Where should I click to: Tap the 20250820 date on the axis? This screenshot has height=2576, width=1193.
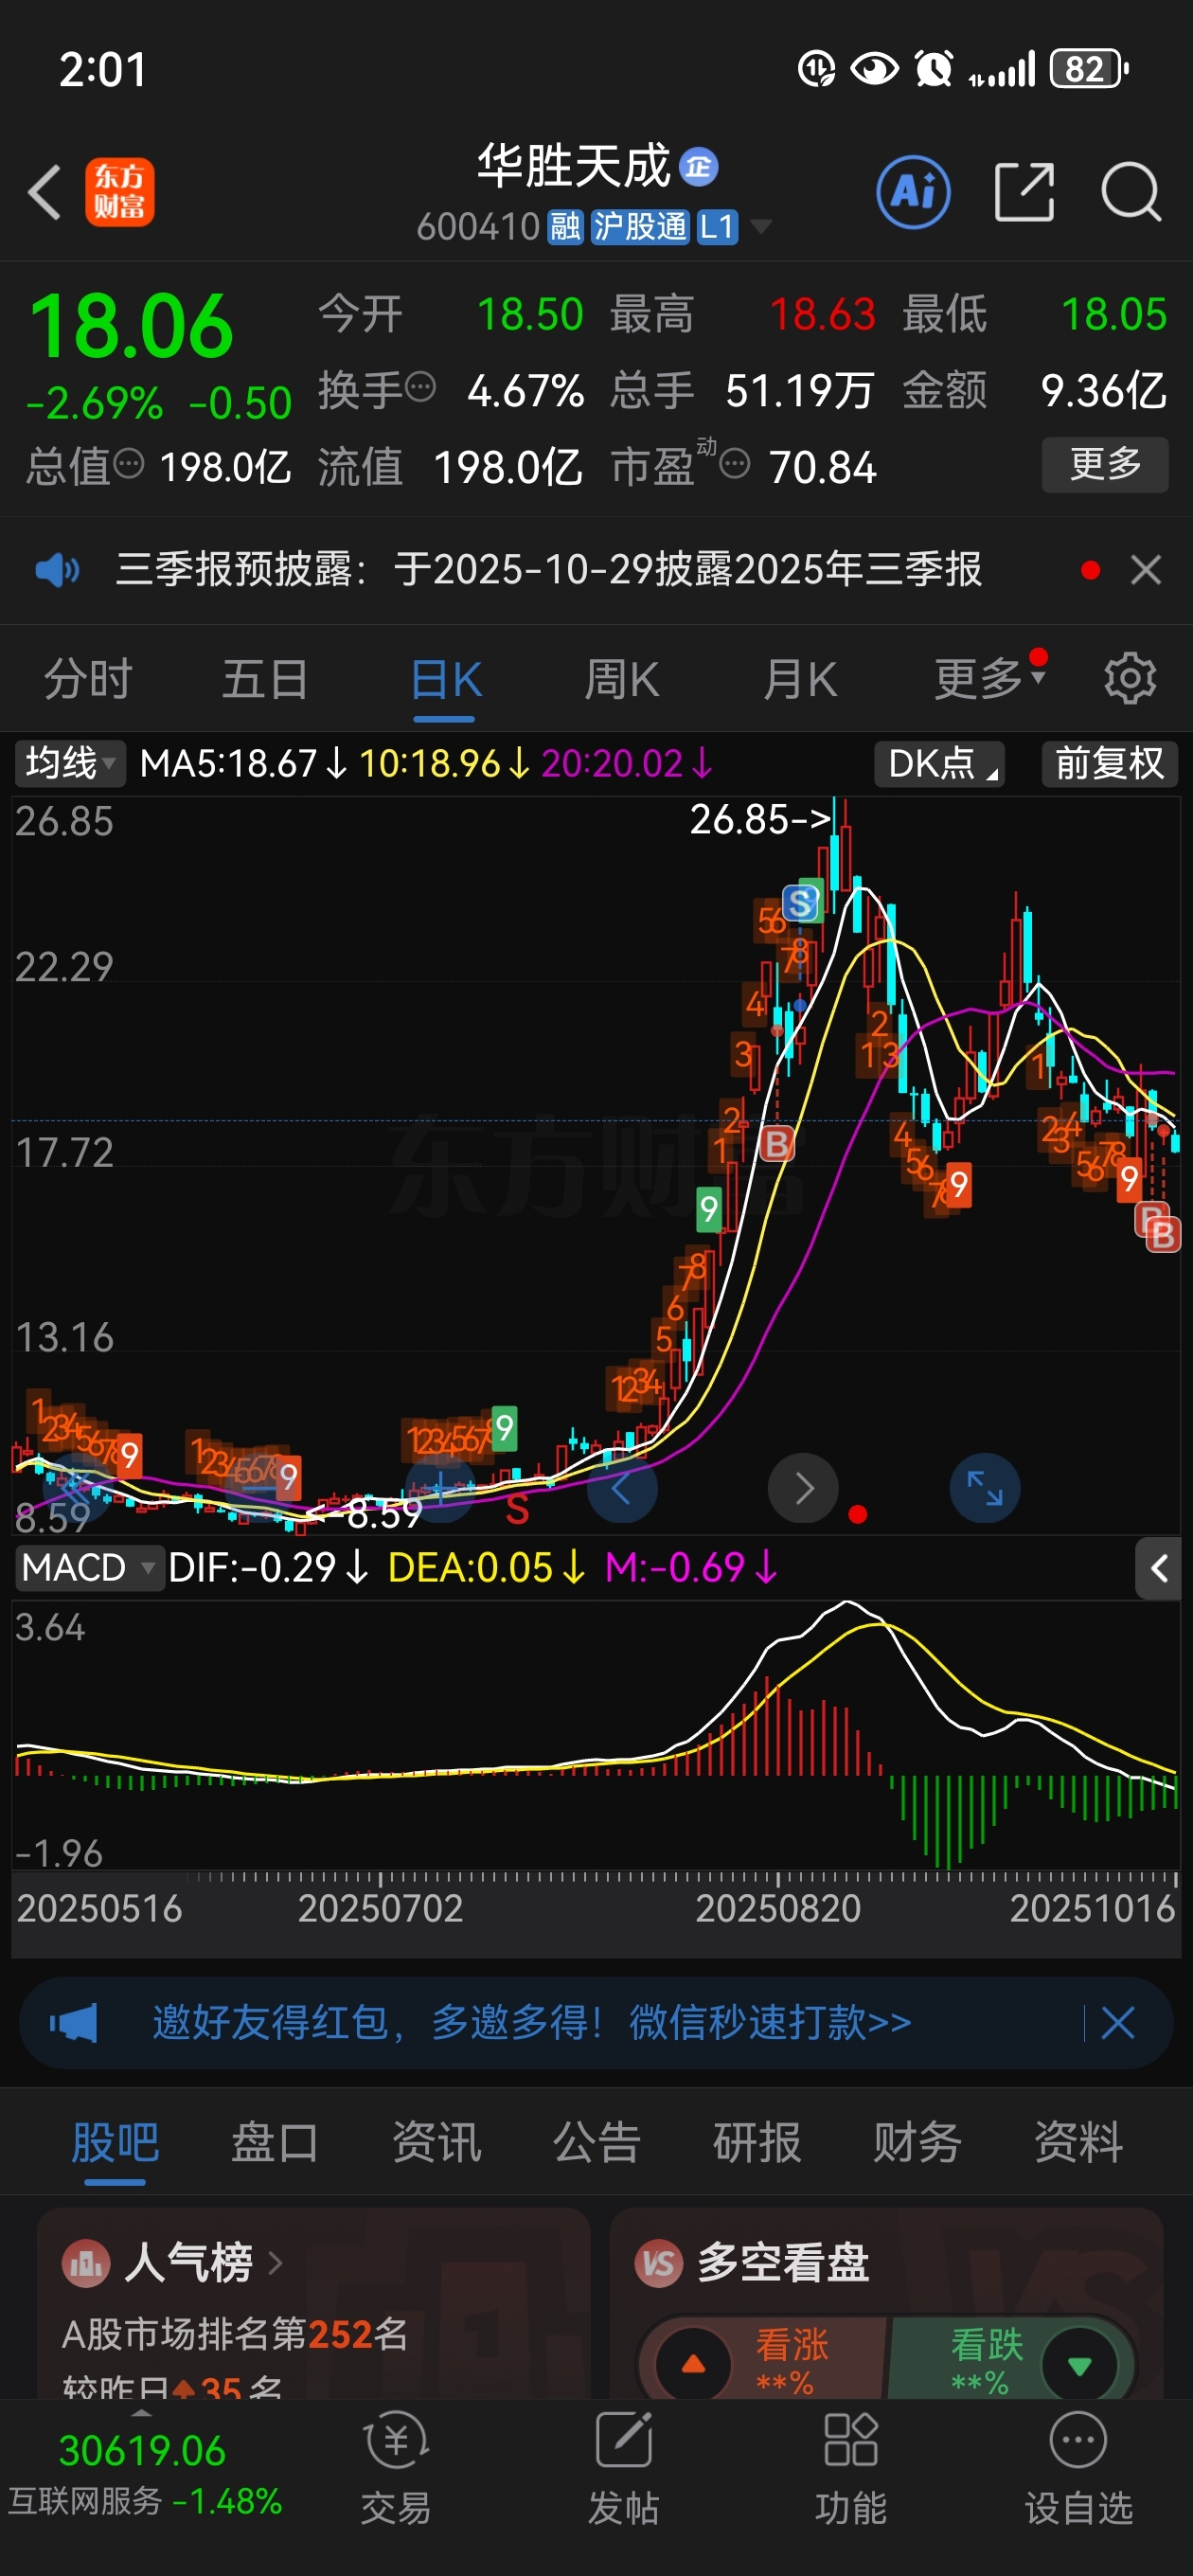[x=778, y=1909]
